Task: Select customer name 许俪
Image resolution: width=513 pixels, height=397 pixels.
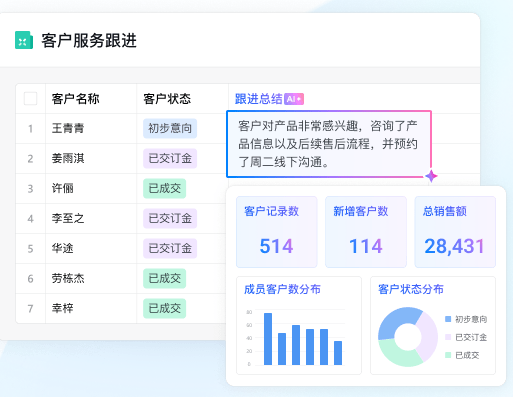Action: pos(62,188)
